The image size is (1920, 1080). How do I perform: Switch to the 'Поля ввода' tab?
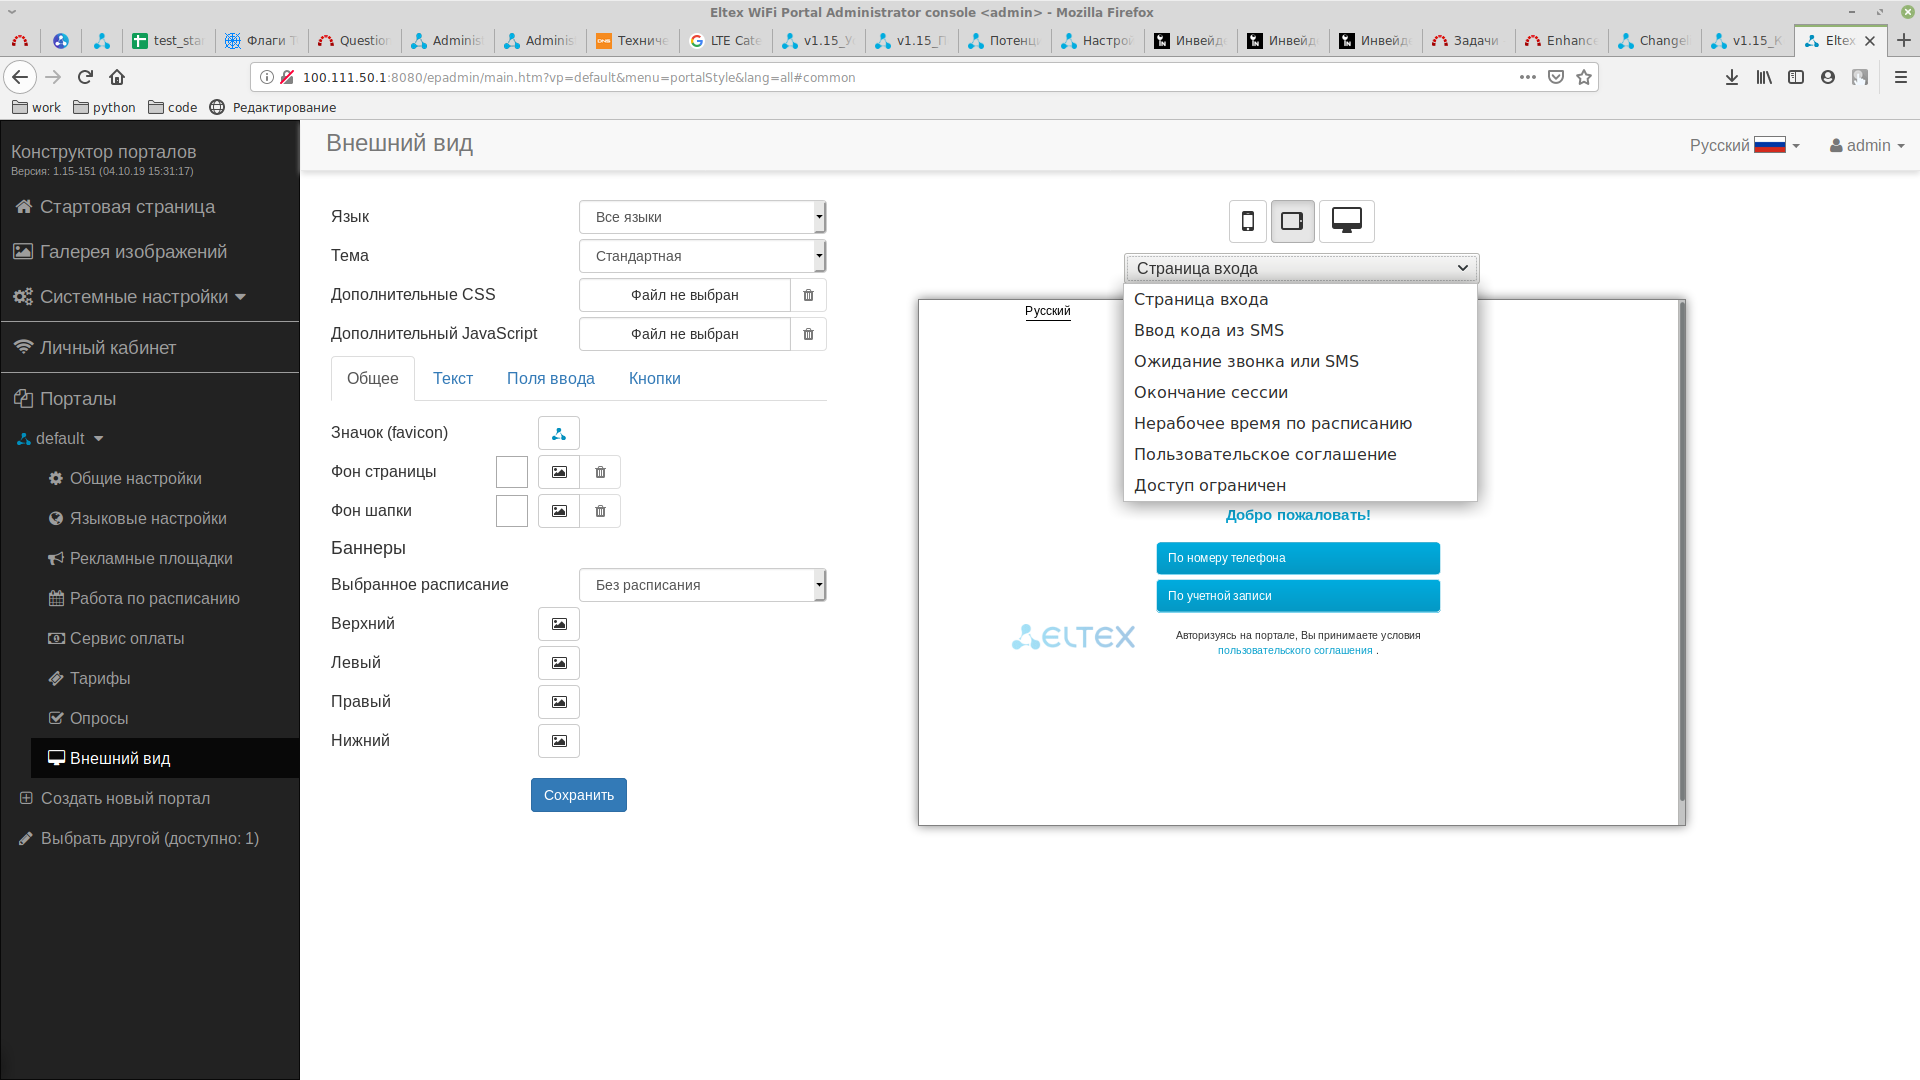550,378
